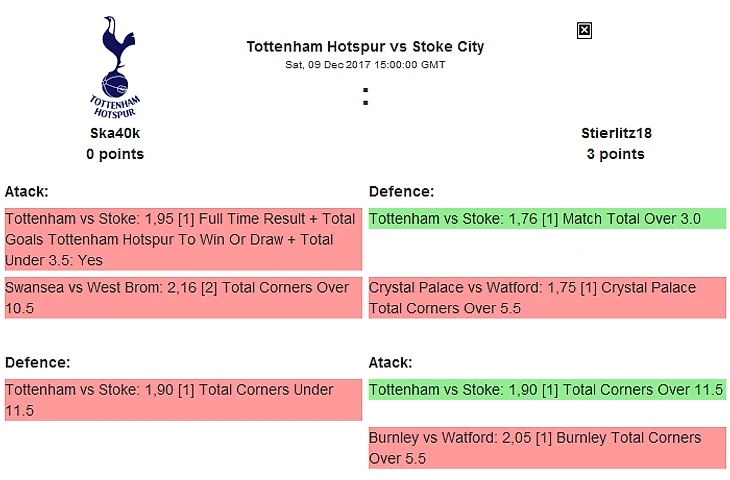Select player name Stierlitz18
This screenshot has height=480, width=730.
[616, 133]
